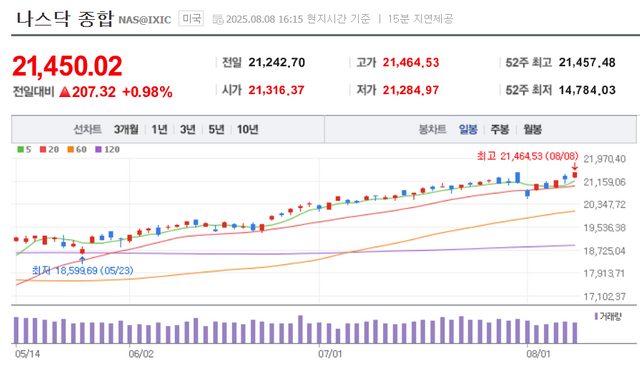Viewport: 640px width, 369px height.
Task: Click the 20,347.72 price axis label
Action: pyautogui.click(x=605, y=205)
